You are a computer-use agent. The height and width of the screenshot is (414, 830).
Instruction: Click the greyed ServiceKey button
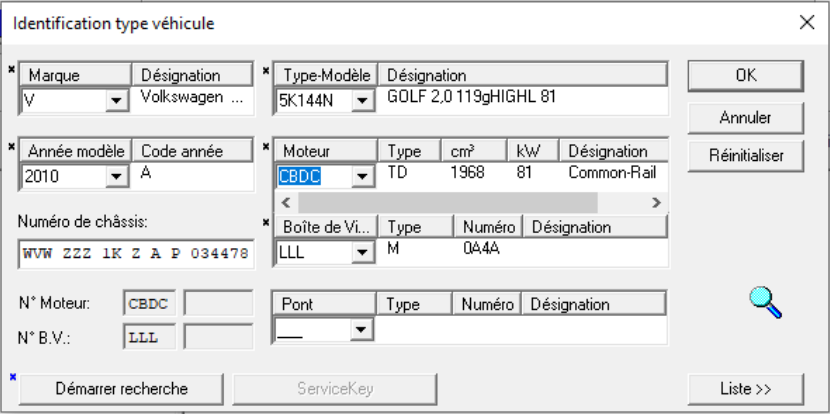pyautogui.click(x=335, y=389)
